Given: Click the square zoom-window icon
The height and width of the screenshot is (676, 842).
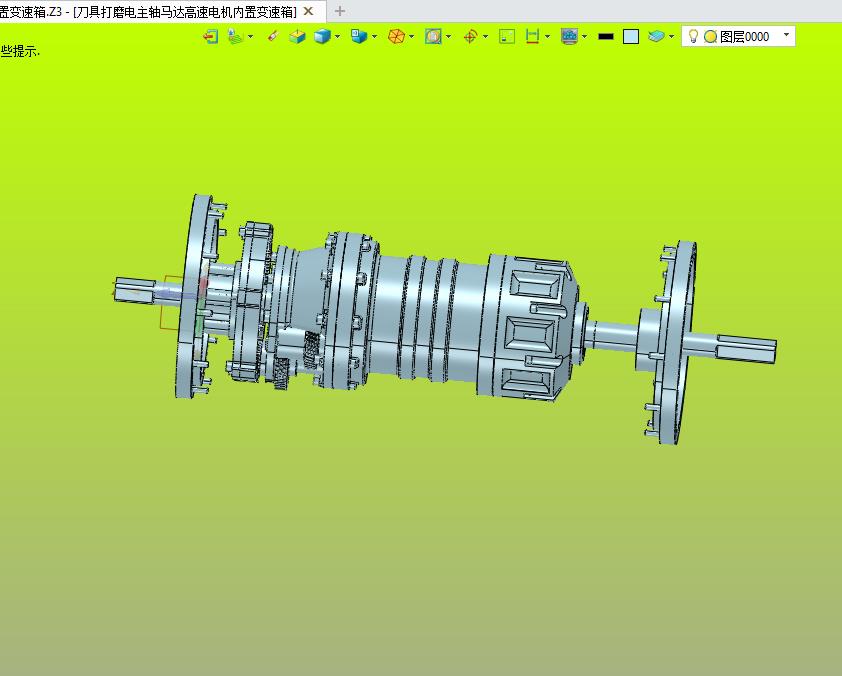Looking at the screenshot, I should coord(507,37).
